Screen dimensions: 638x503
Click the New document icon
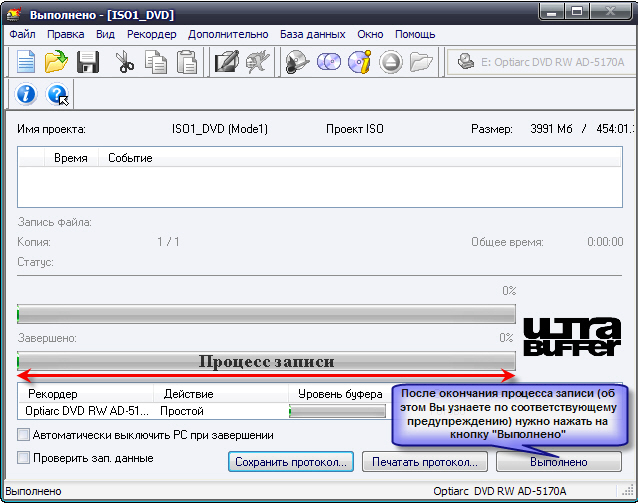coord(25,62)
